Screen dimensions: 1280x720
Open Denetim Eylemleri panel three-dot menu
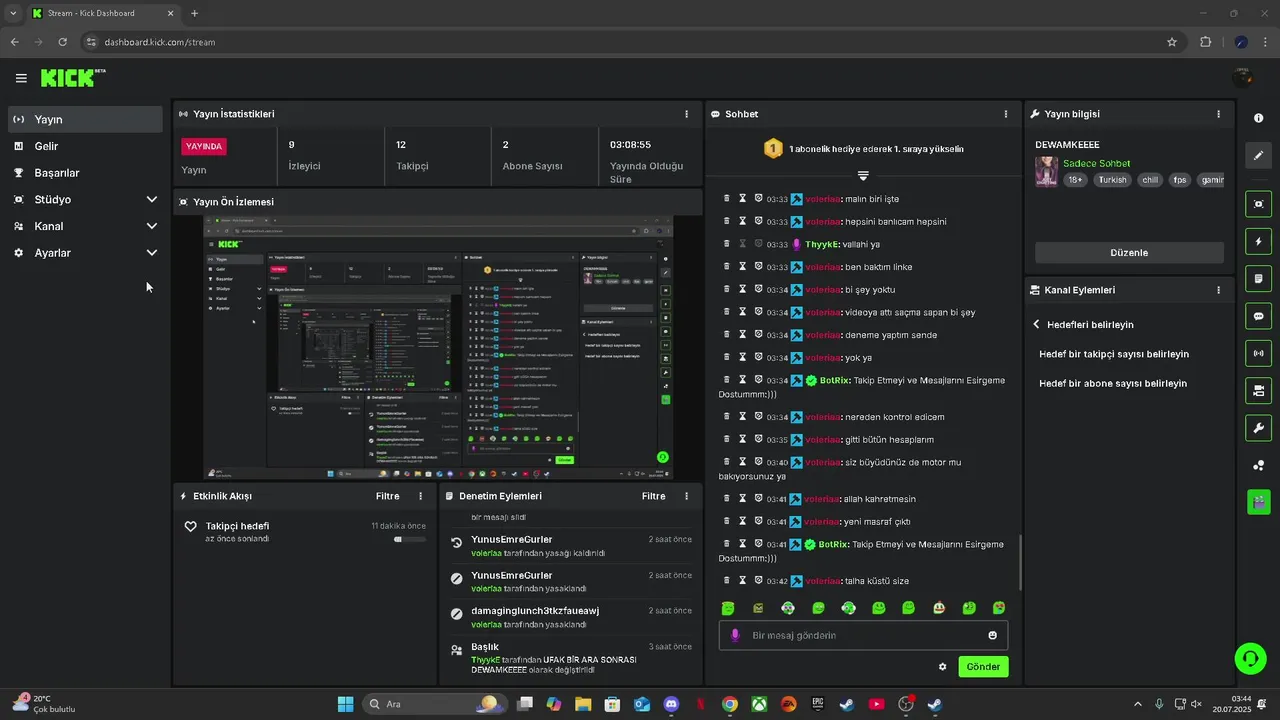pos(686,496)
